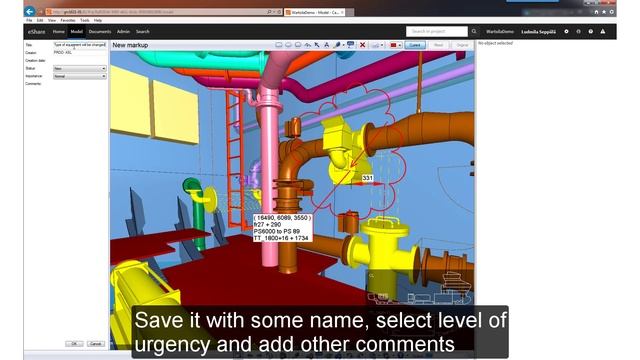Open the help question mark icon
Image resolution: width=640 pixels, height=360 pixels.
tap(591, 31)
